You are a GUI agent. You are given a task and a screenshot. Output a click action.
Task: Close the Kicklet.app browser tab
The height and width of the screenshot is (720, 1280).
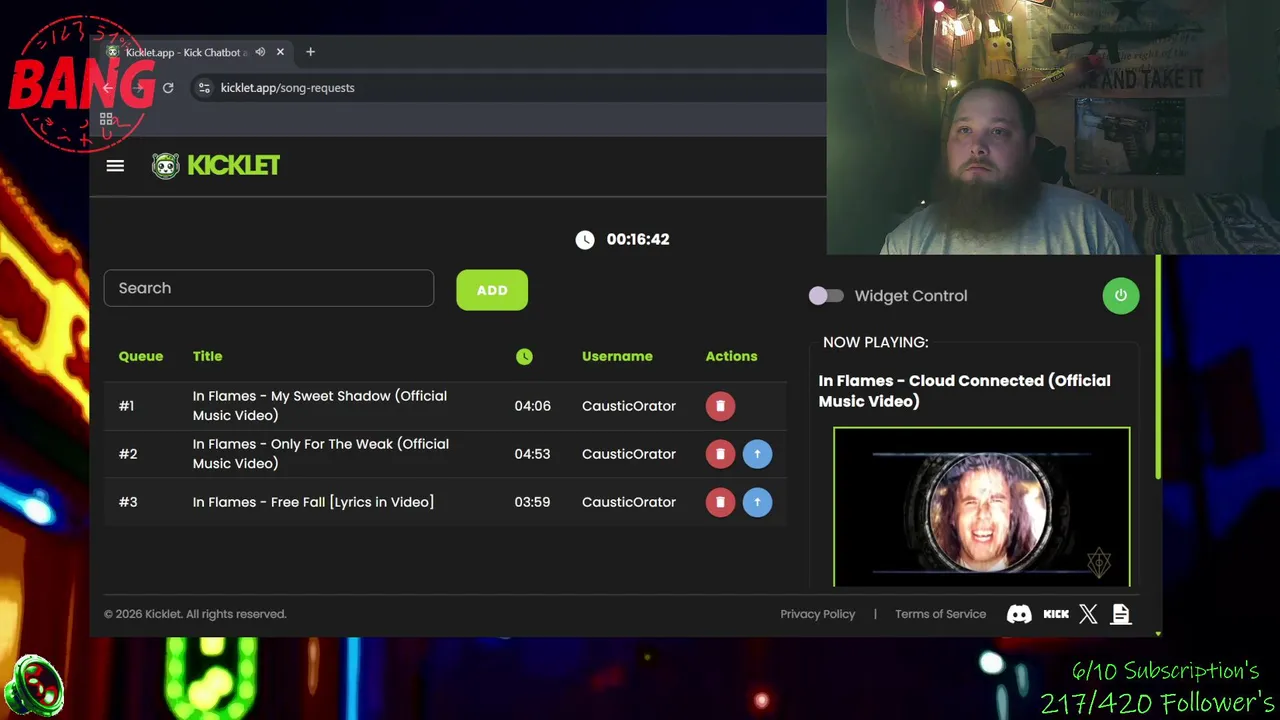[x=280, y=52]
